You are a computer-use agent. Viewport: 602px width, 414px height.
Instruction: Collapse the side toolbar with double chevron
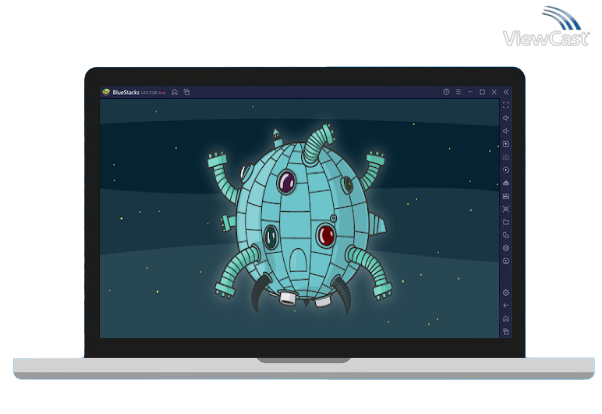[x=506, y=92]
